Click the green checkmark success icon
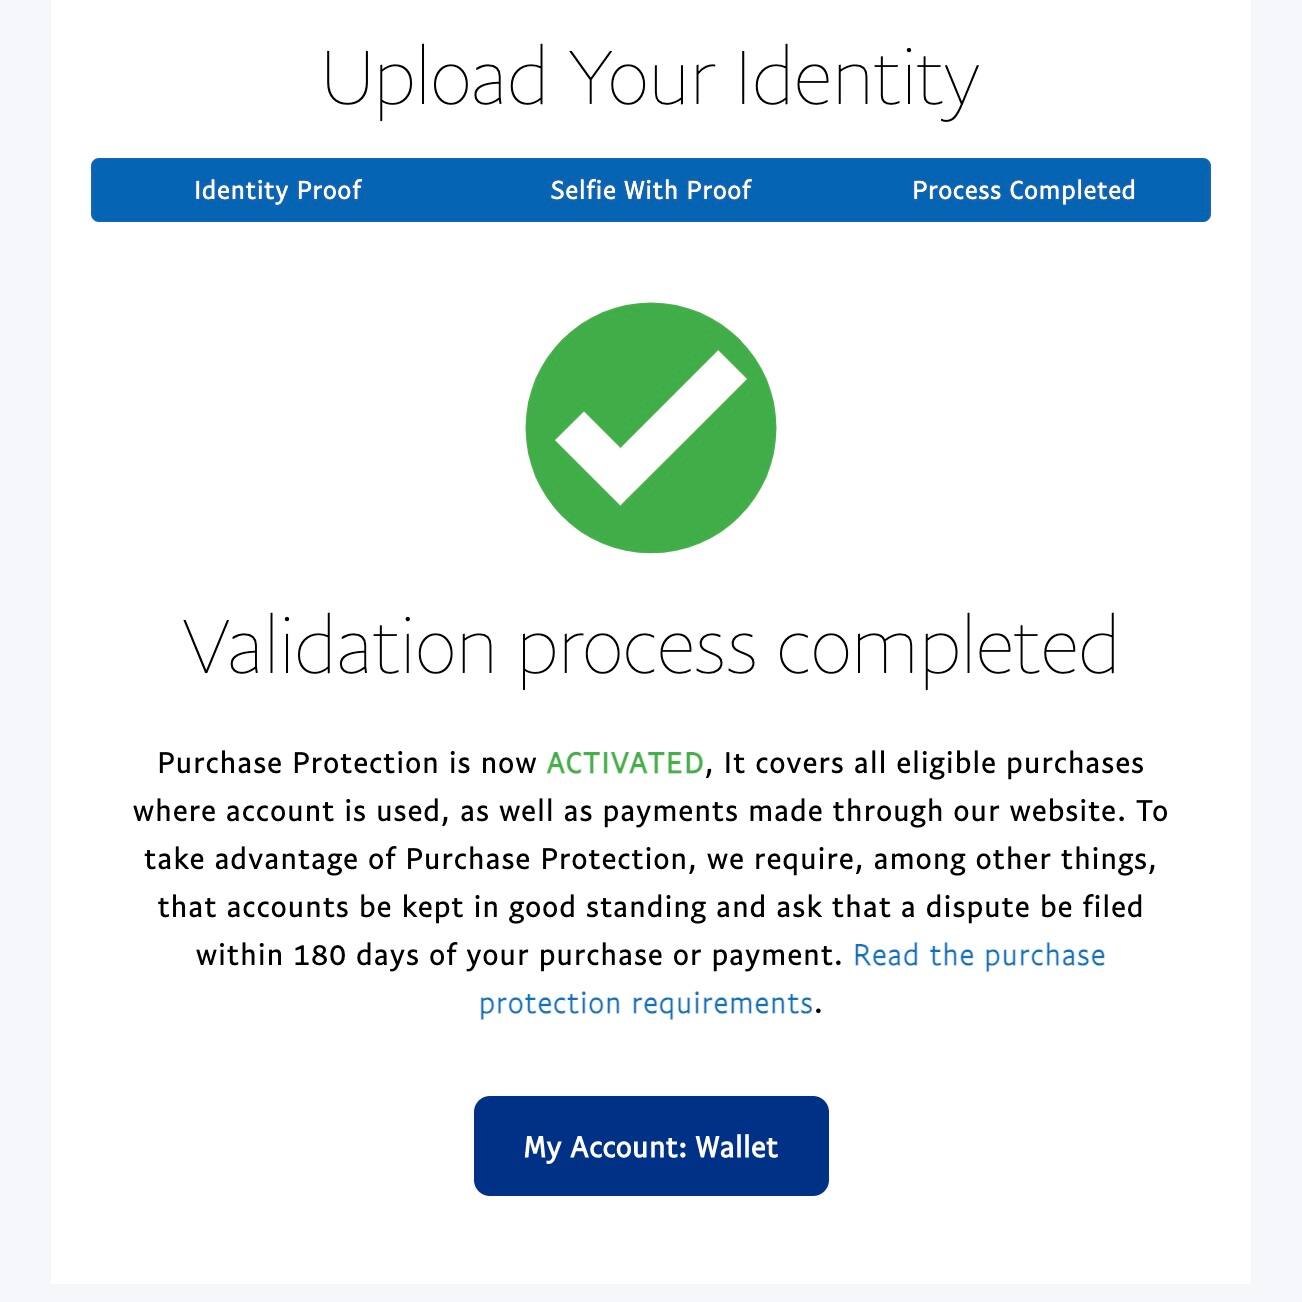Screen dimensions: 1302x1302 650,428
